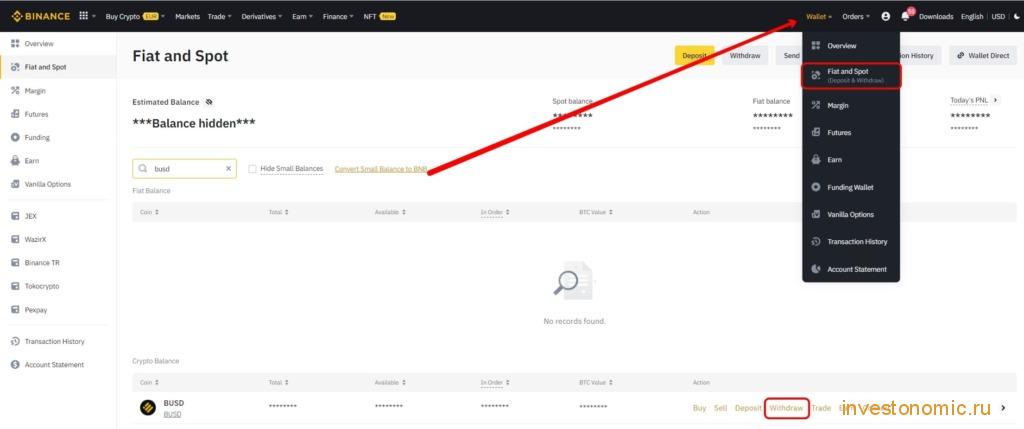Click Account Statement icon in Wallet dropdown
The image size is (1024, 429).
pyautogui.click(x=815, y=269)
